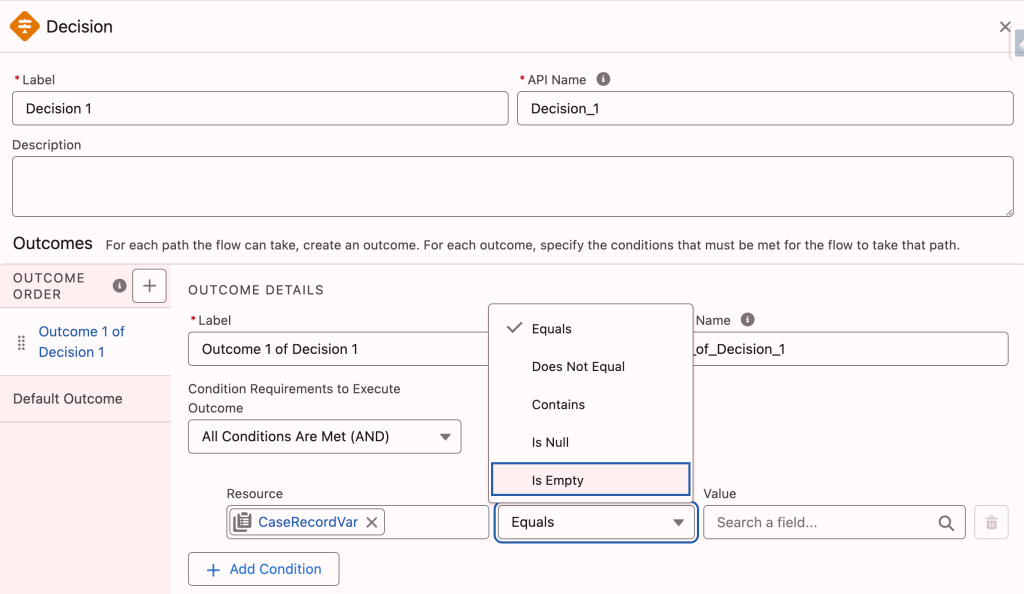Click the search icon in Value field
The width and height of the screenshot is (1024, 594).
coord(946,523)
